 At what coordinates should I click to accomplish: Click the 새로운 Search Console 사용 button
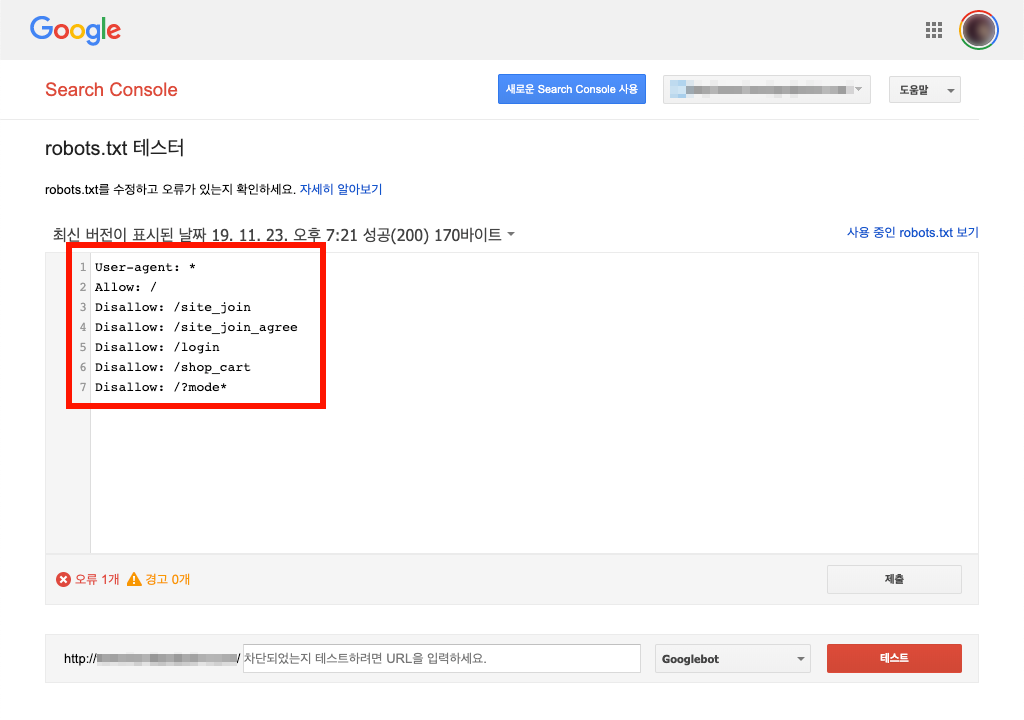[571, 89]
